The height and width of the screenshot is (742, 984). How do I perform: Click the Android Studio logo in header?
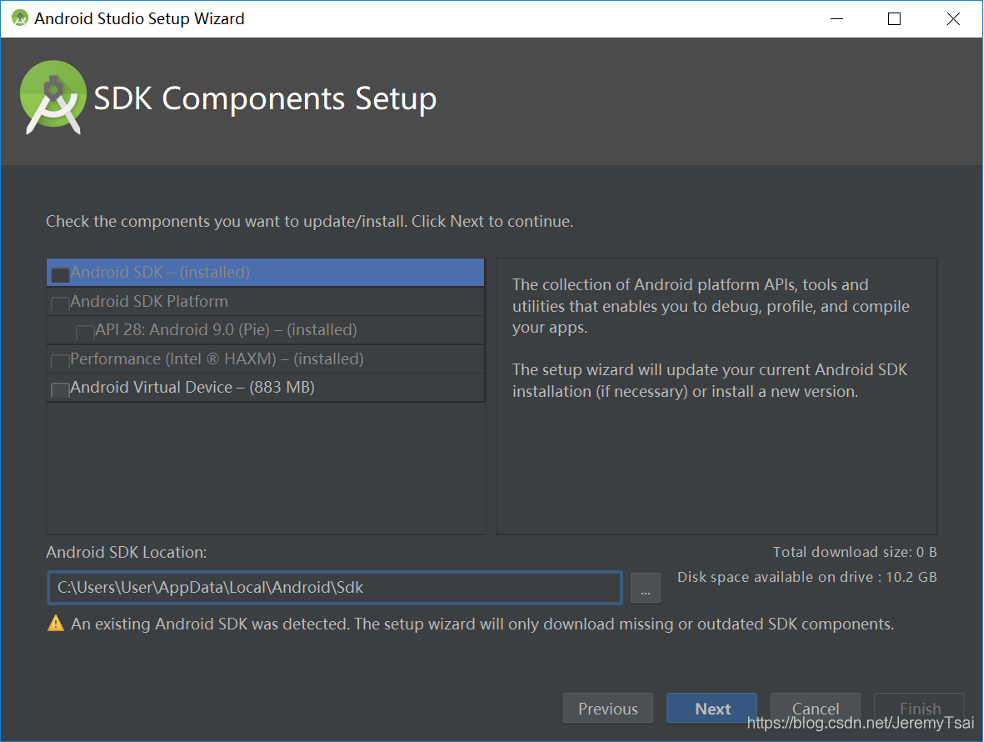pyautogui.click(x=53, y=97)
